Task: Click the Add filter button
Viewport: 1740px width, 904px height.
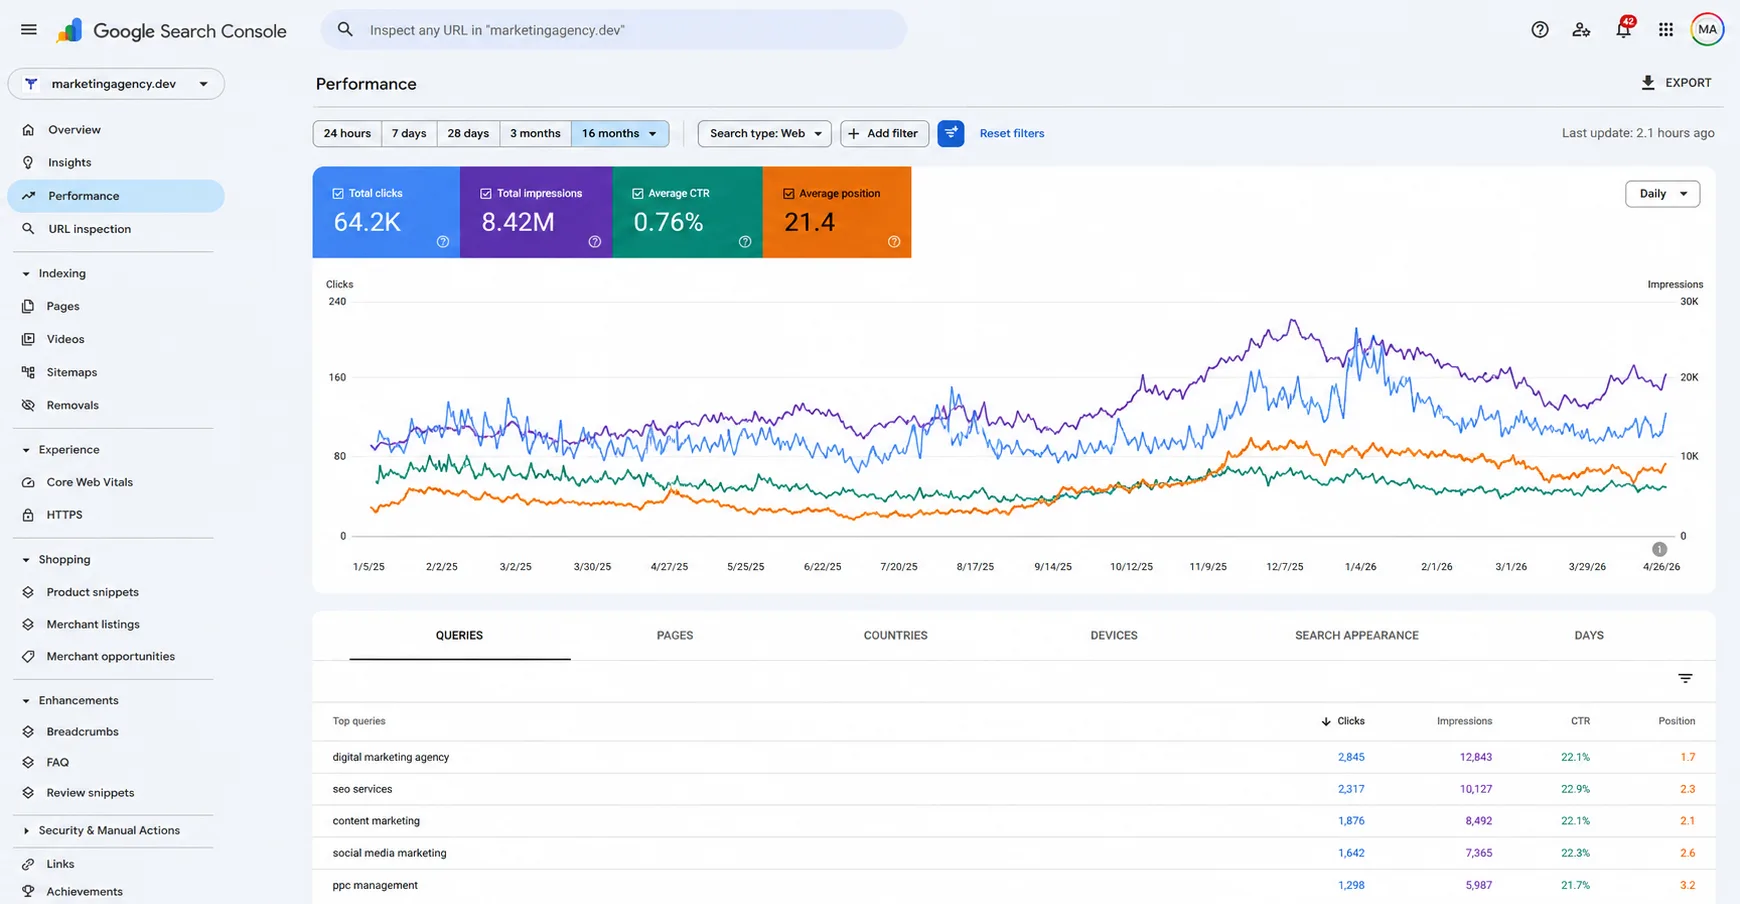Action: coord(885,133)
